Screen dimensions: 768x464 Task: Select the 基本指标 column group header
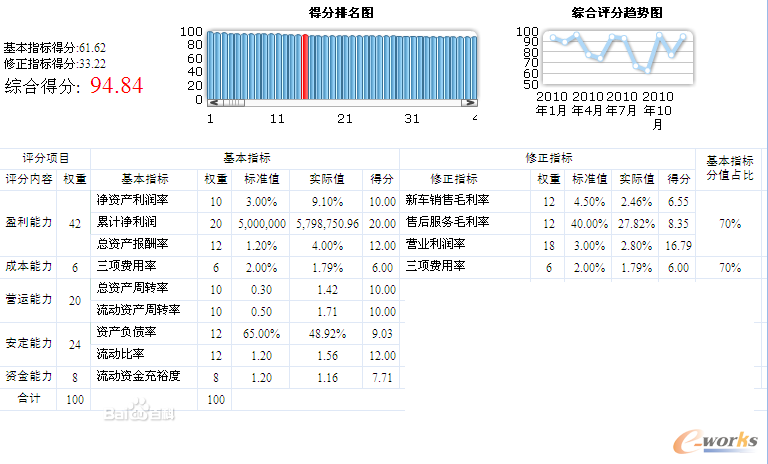(x=245, y=158)
